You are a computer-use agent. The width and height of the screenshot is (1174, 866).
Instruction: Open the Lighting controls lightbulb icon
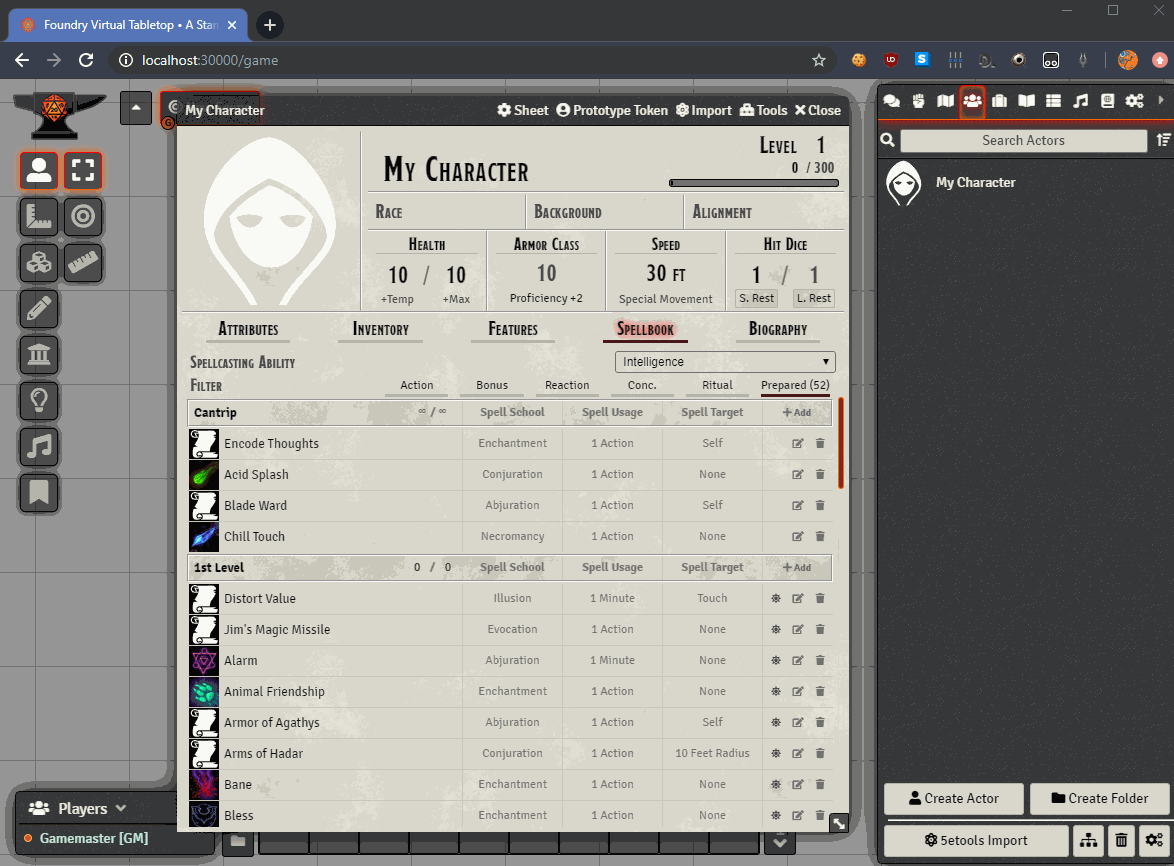pyautogui.click(x=39, y=401)
